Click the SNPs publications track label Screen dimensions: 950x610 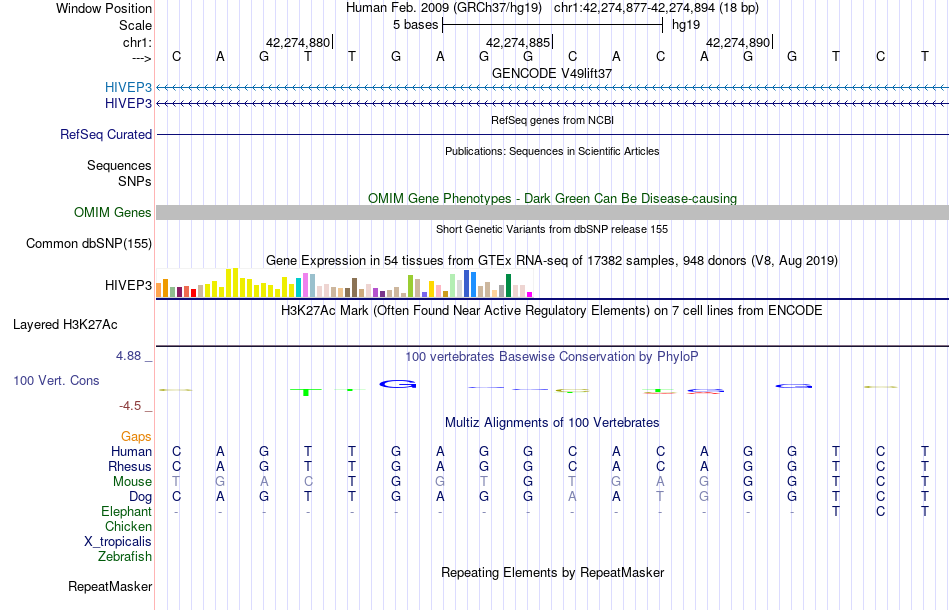point(135,181)
